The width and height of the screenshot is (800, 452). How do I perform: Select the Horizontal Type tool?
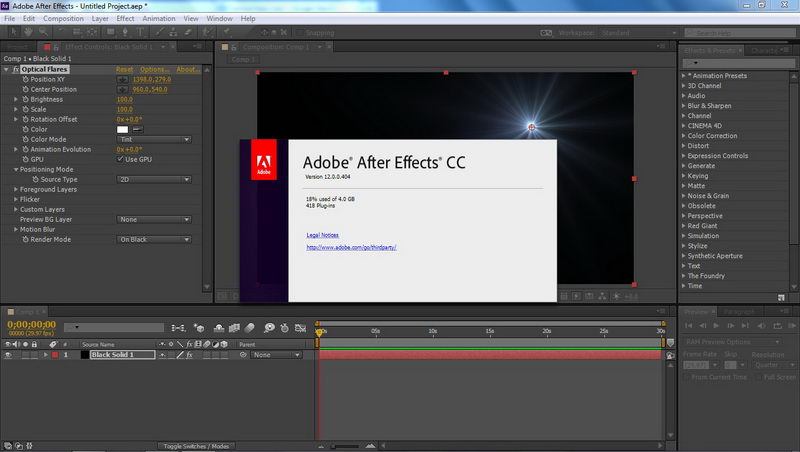[x=140, y=32]
